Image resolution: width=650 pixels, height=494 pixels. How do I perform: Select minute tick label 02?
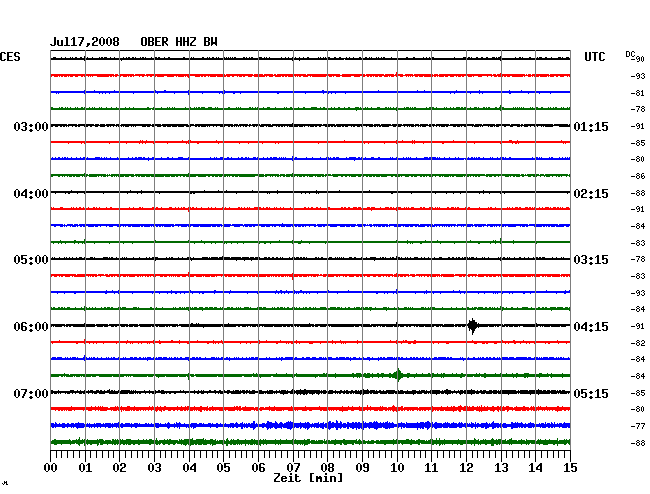(119, 468)
